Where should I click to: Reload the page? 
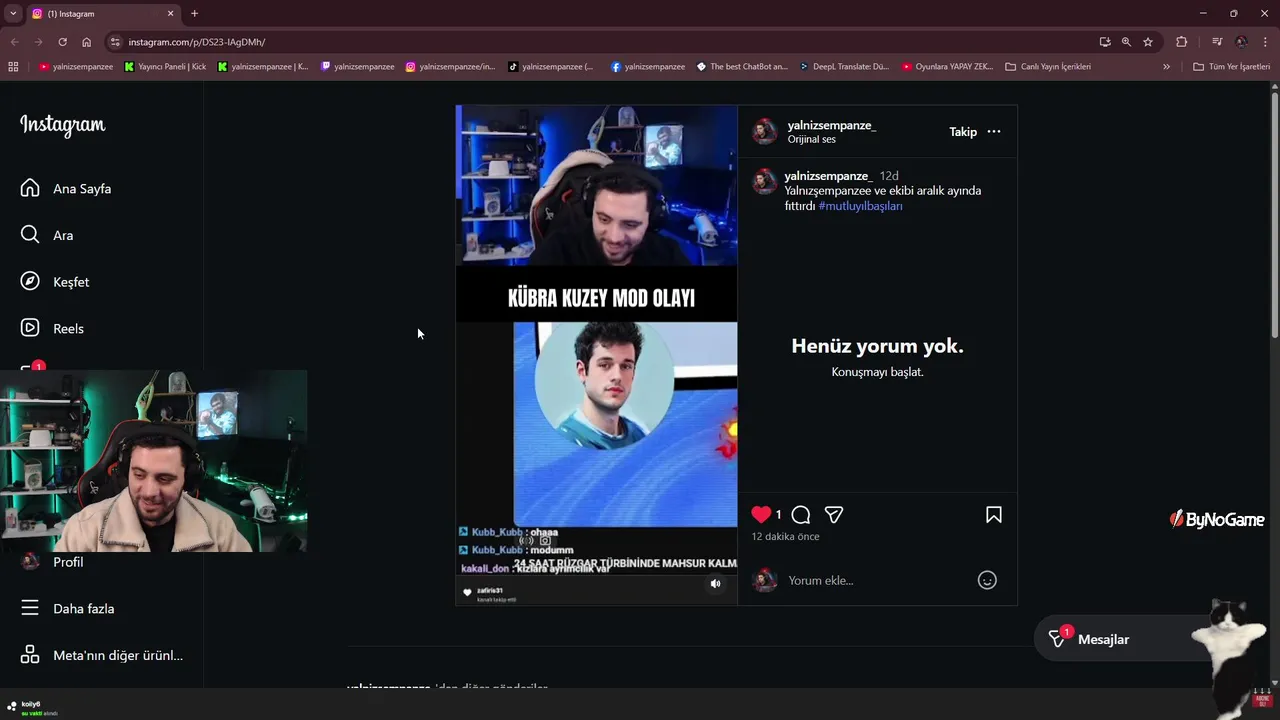pyautogui.click(x=62, y=42)
